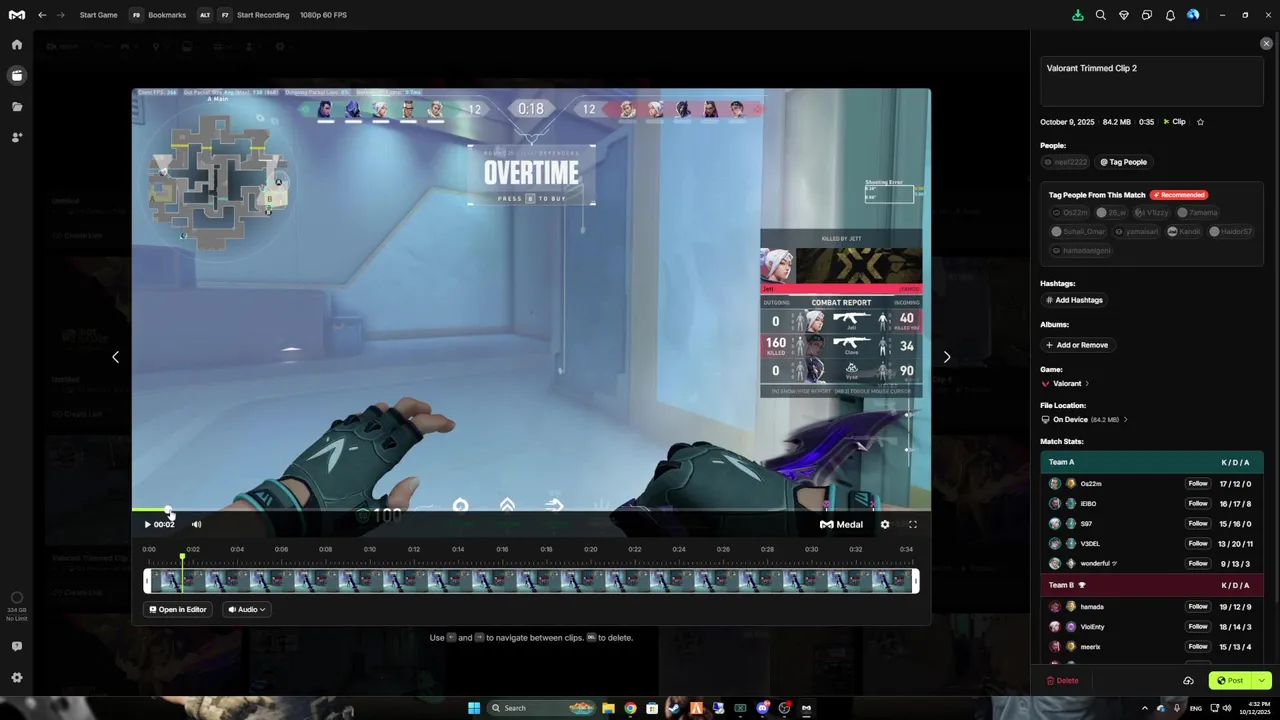Open the overlapping windows icon in top bar

pyautogui.click(x=1147, y=15)
